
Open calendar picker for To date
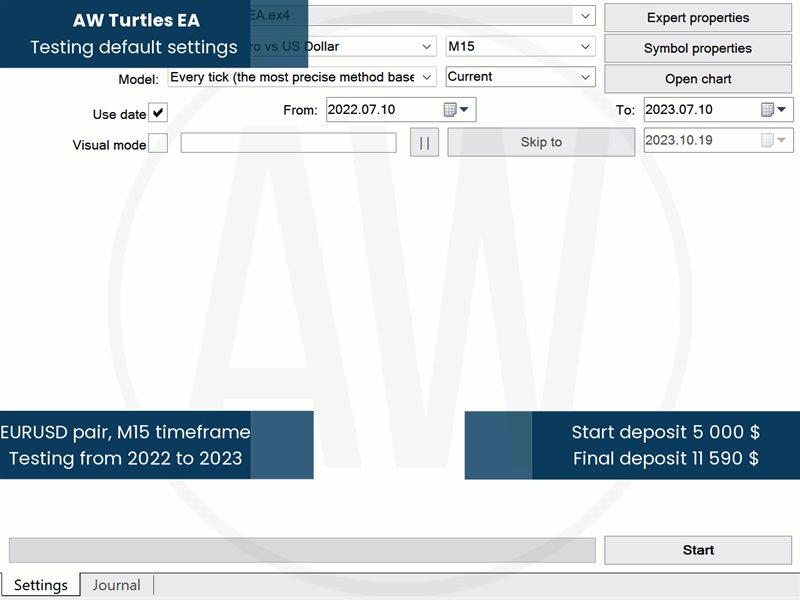tap(765, 110)
